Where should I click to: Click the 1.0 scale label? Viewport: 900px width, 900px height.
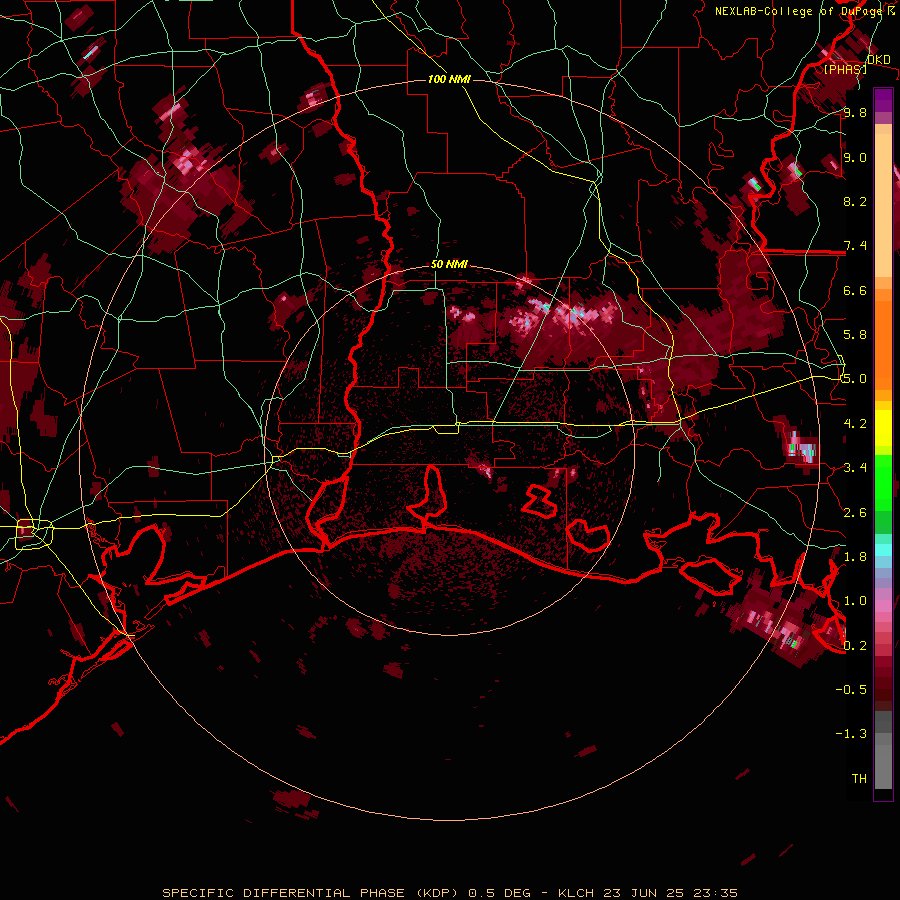[855, 601]
